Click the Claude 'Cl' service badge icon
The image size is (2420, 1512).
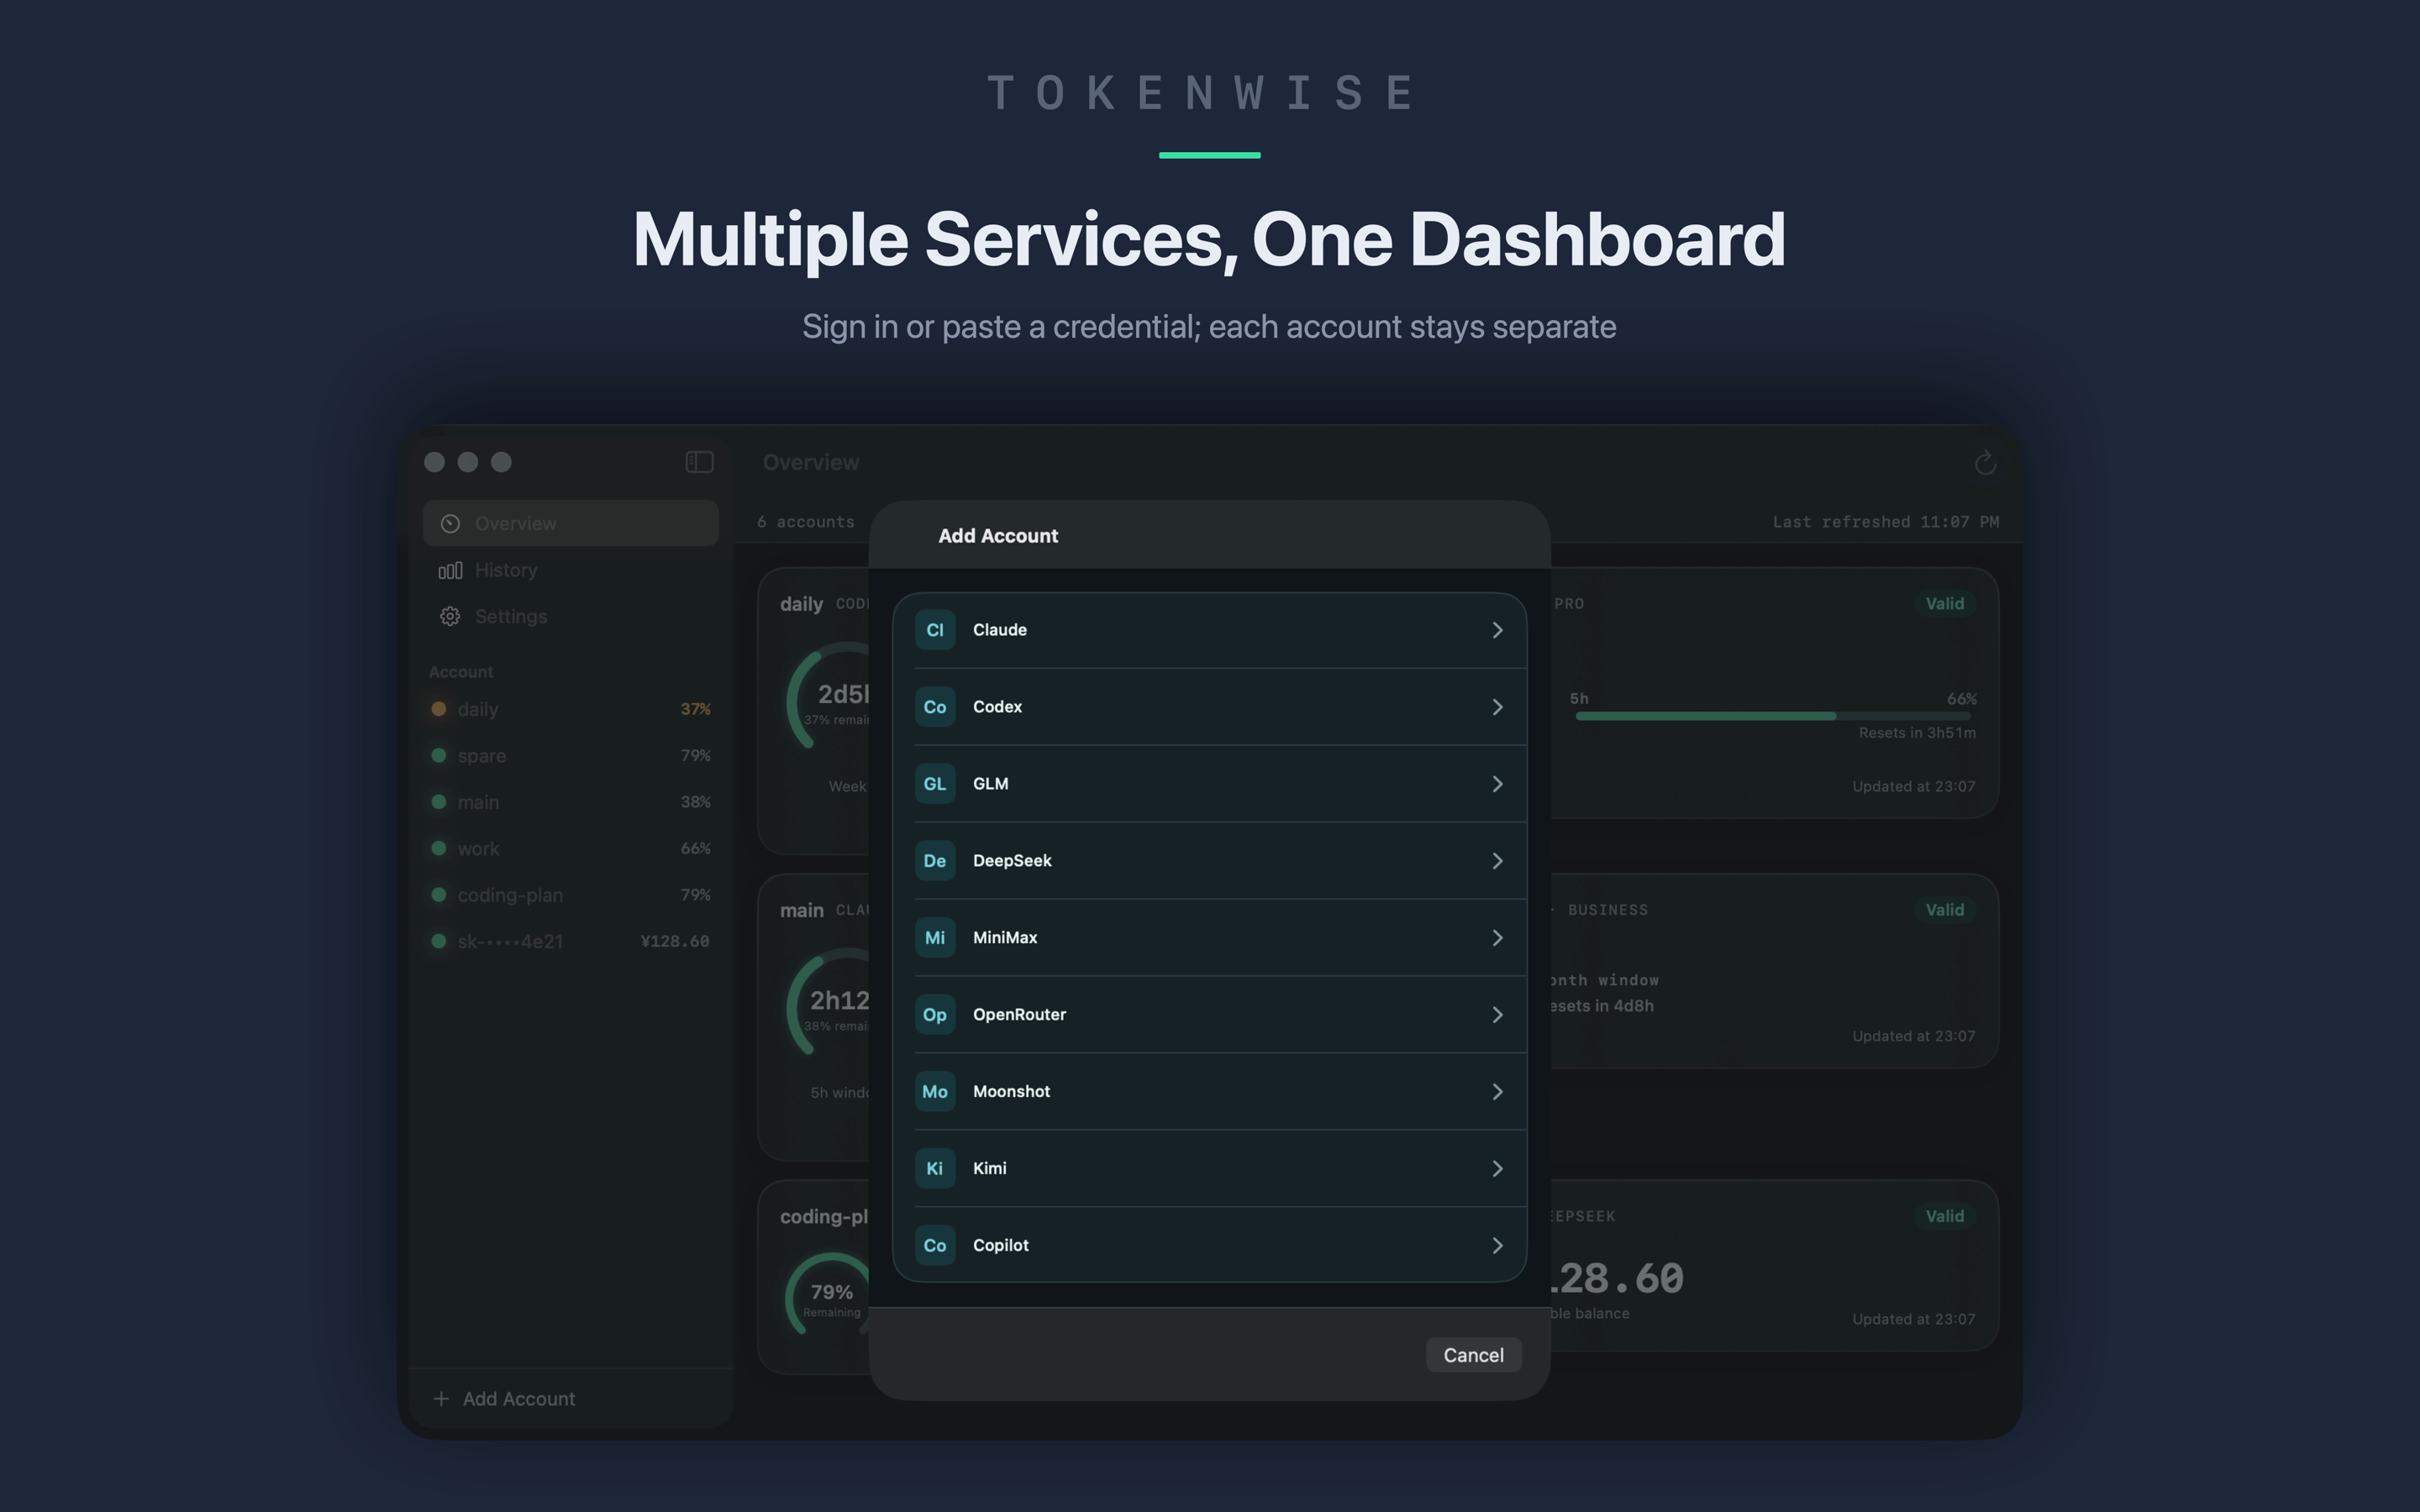935,630
